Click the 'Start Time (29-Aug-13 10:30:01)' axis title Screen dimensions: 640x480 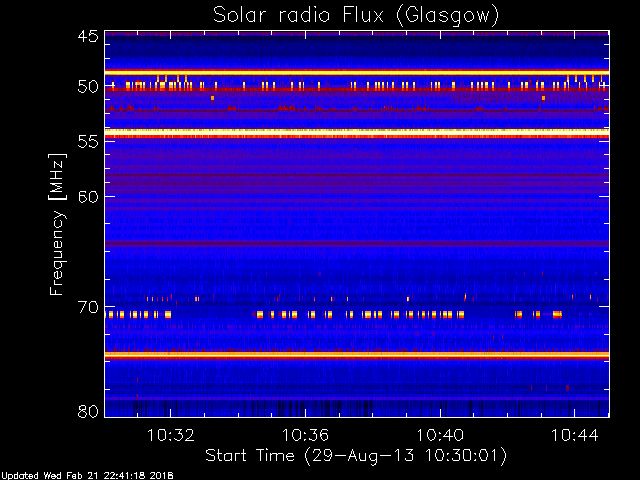[x=356, y=456]
